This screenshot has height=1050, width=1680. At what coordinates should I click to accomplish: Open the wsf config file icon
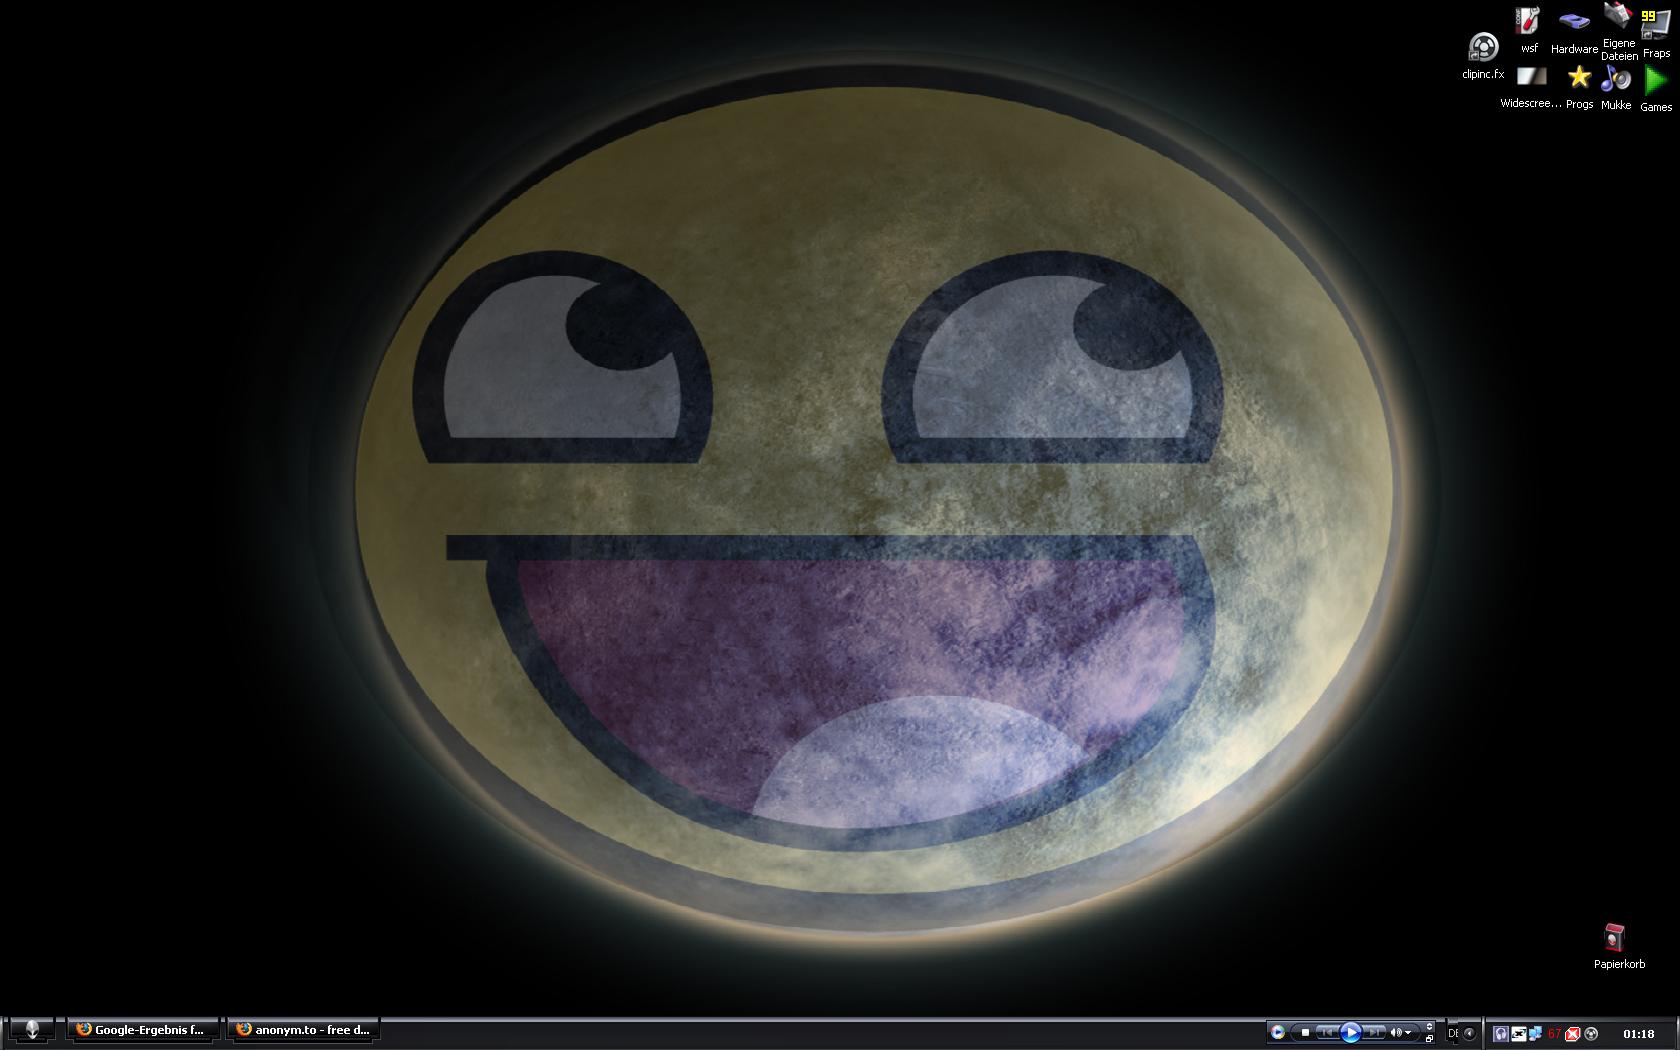click(x=1529, y=22)
